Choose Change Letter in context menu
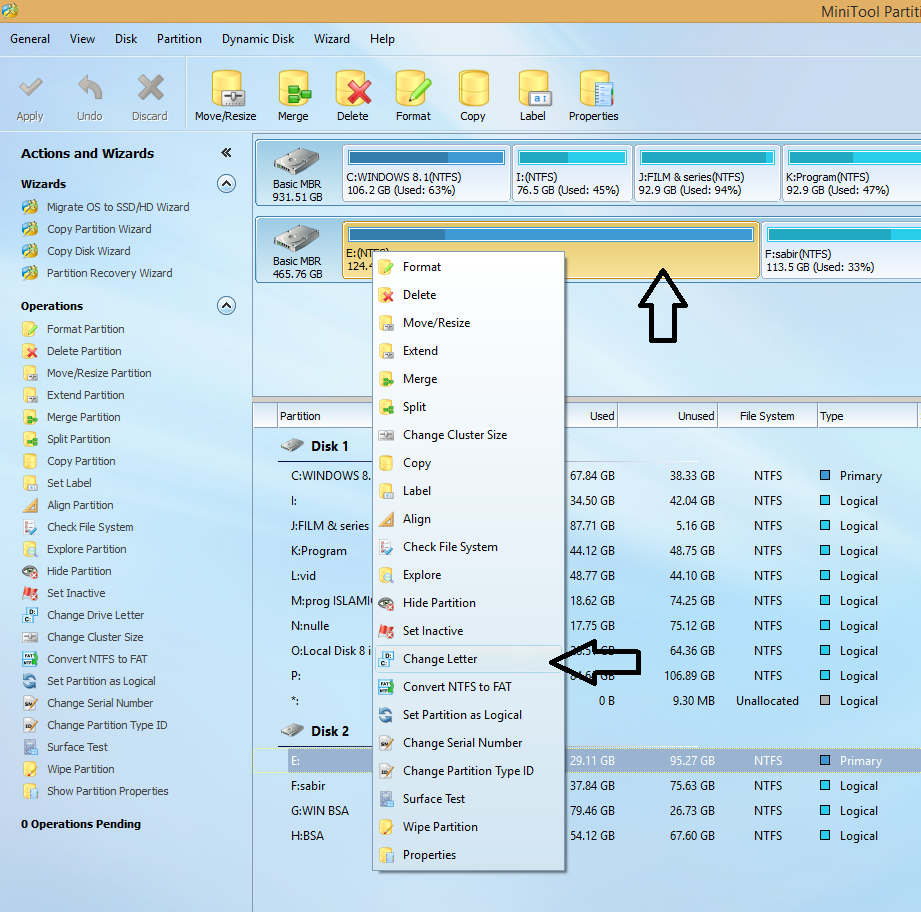This screenshot has height=912, width=921. click(x=469, y=659)
